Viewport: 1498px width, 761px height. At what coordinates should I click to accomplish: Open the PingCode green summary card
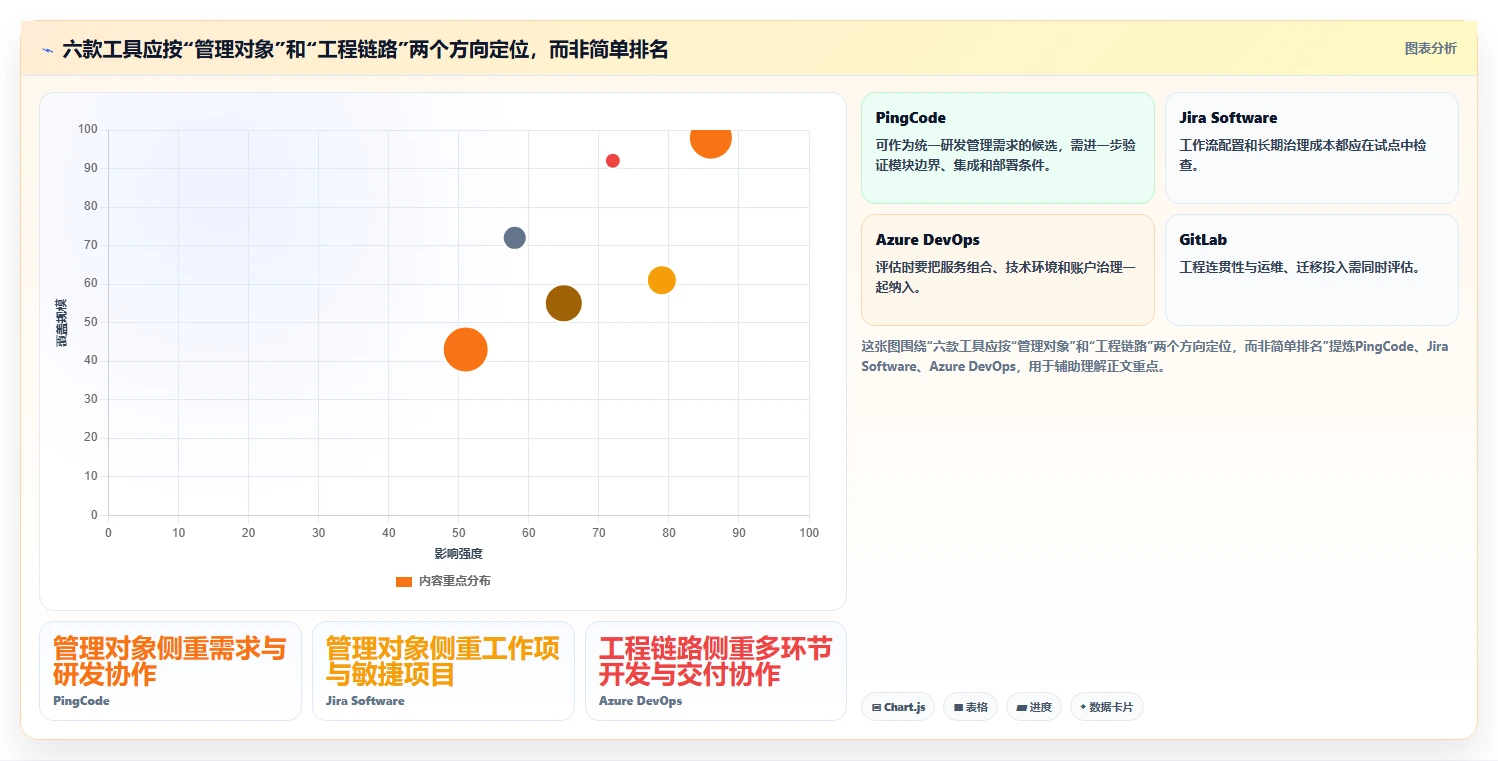pyautogui.click(x=1007, y=148)
